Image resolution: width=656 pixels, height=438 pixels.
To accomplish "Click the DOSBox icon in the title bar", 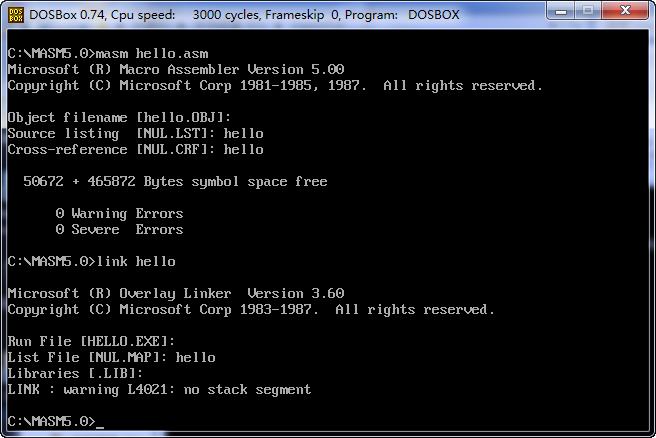I will pyautogui.click(x=15, y=14).
